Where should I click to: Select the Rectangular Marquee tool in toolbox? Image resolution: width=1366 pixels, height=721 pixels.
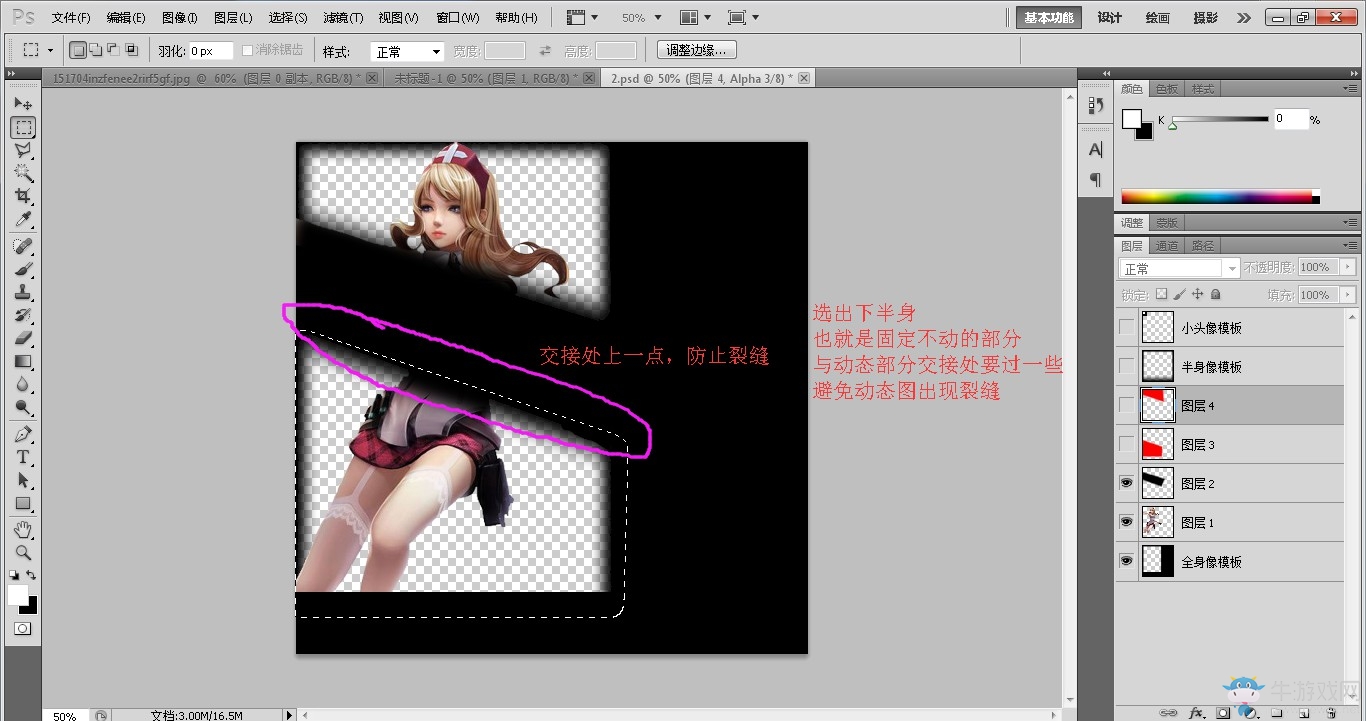23,127
